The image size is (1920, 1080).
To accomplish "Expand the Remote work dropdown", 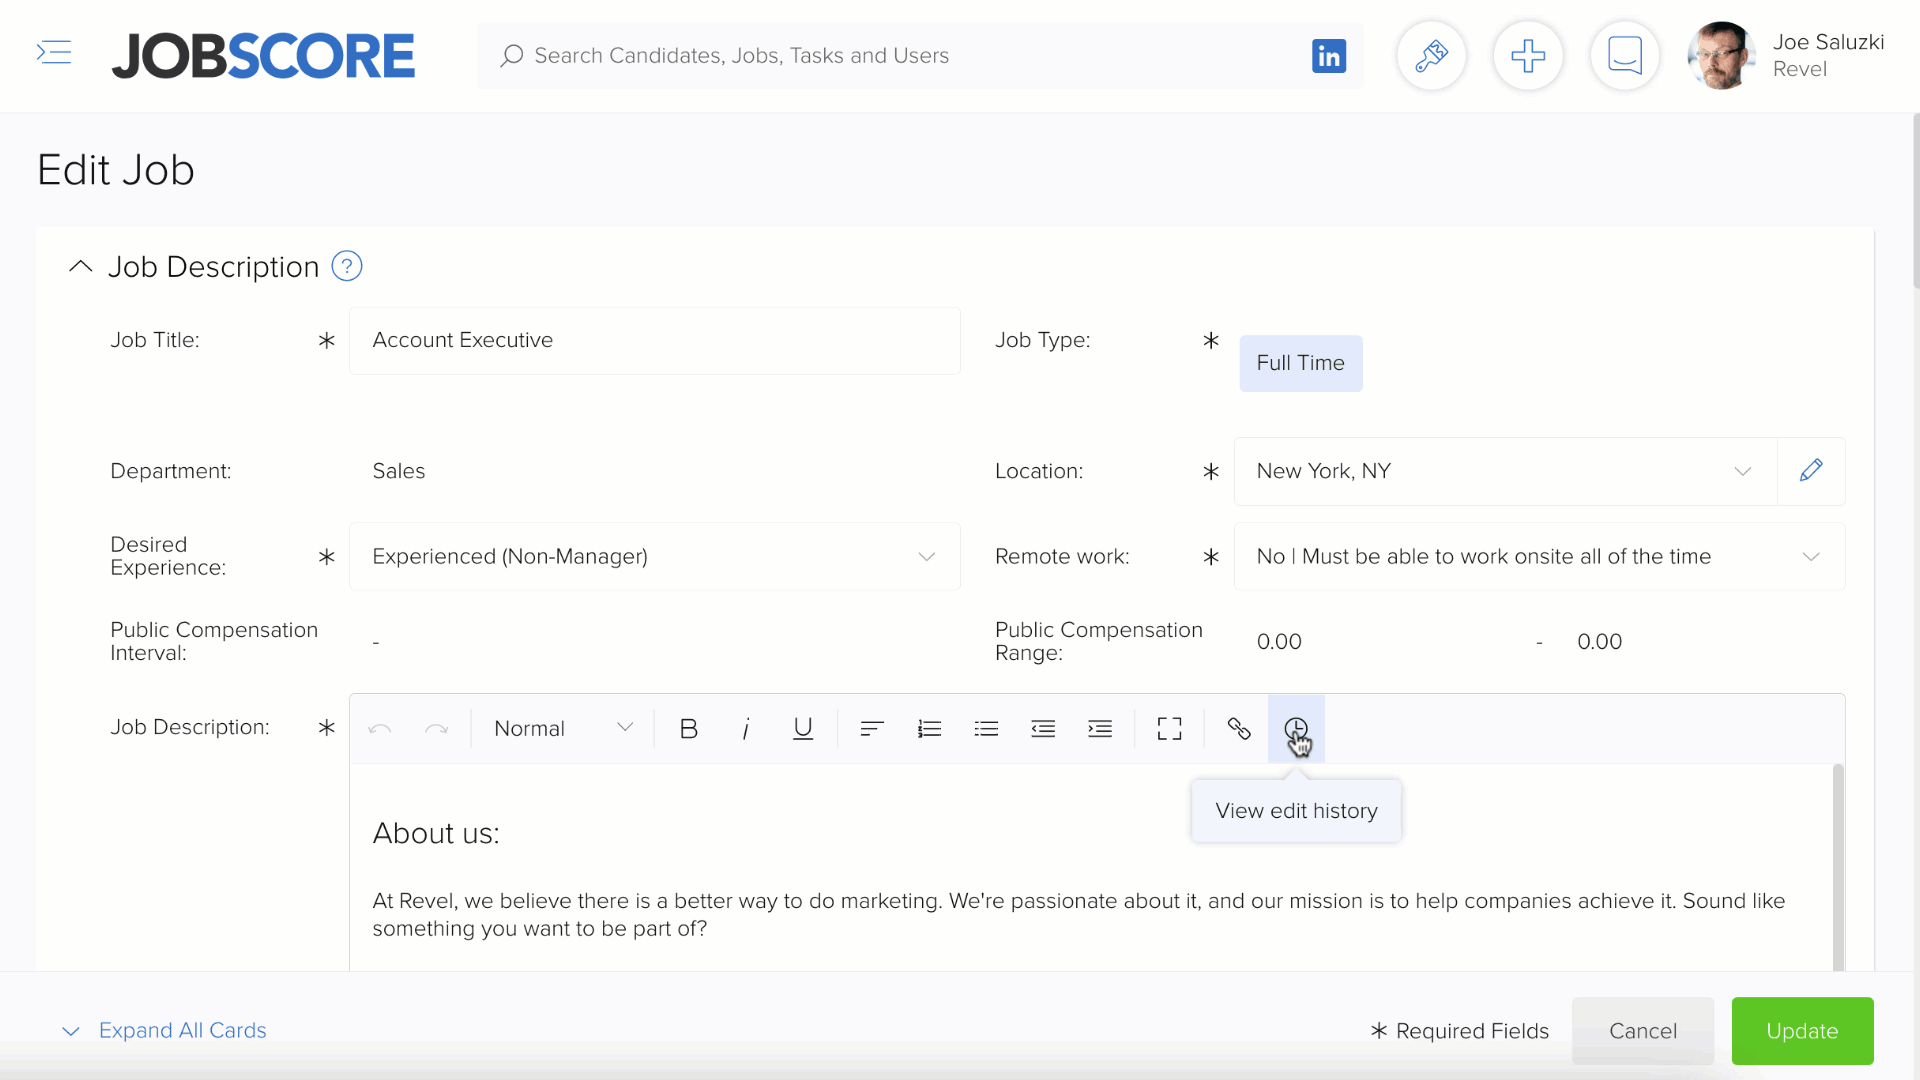I will [x=1812, y=555].
